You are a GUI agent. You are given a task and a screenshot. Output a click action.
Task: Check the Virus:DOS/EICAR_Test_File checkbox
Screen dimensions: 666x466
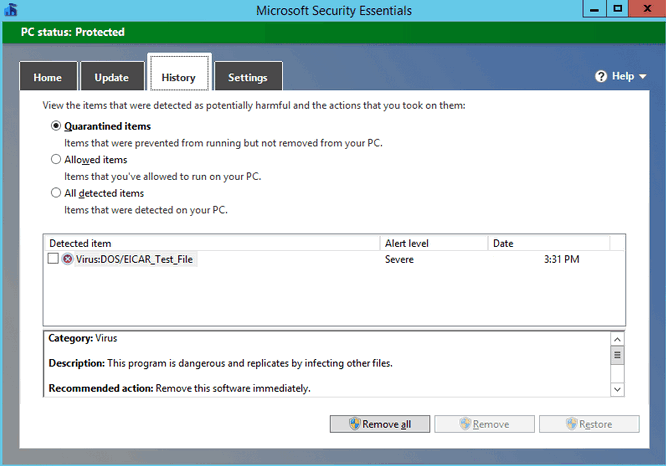coord(53,258)
